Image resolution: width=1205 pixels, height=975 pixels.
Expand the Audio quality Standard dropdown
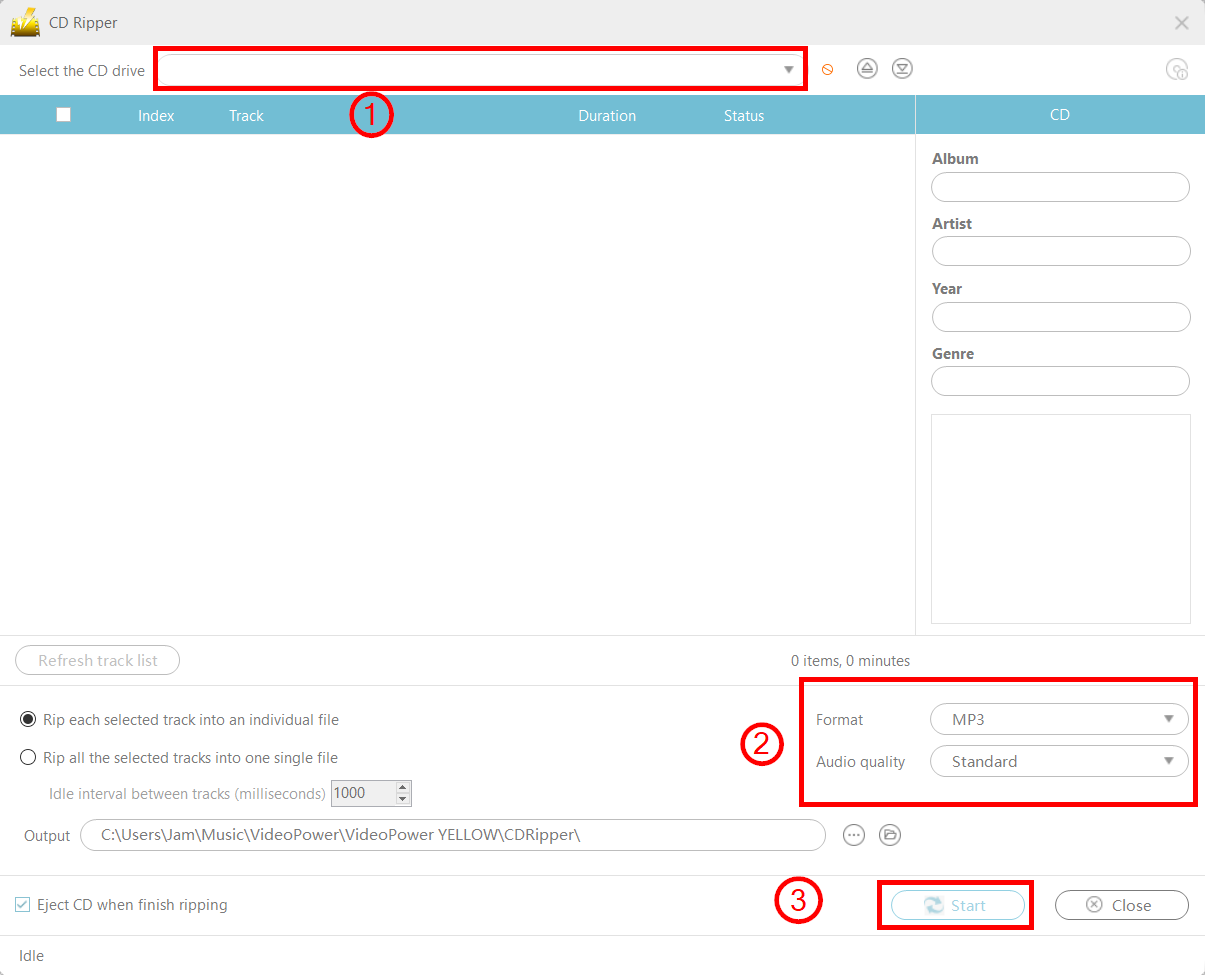click(x=1058, y=762)
